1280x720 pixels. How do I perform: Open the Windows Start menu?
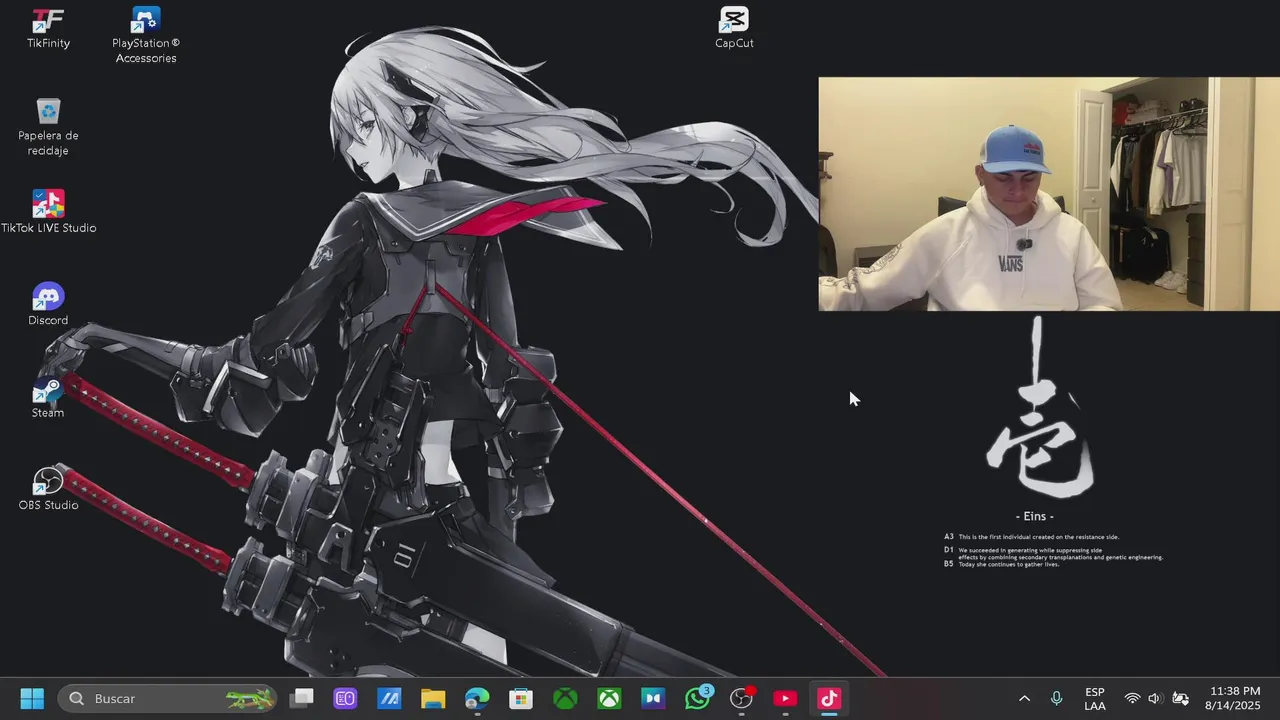click(x=32, y=698)
